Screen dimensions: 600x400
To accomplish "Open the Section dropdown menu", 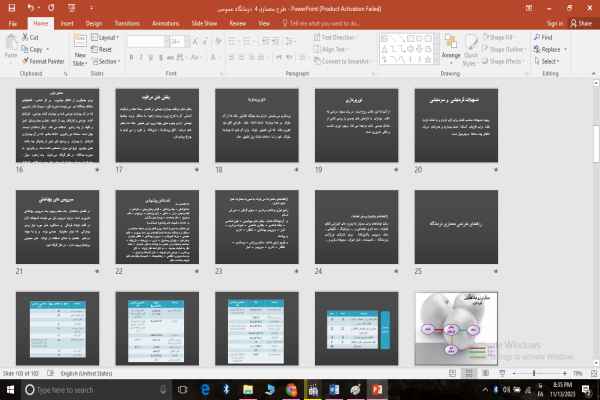I will click(x=108, y=61).
